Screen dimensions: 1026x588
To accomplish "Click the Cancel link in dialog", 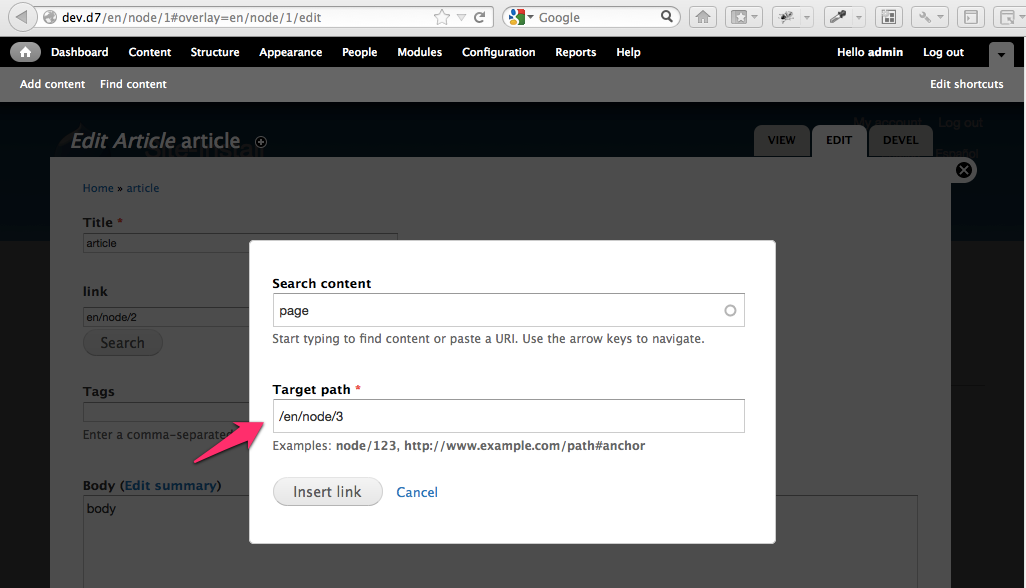I will (417, 491).
